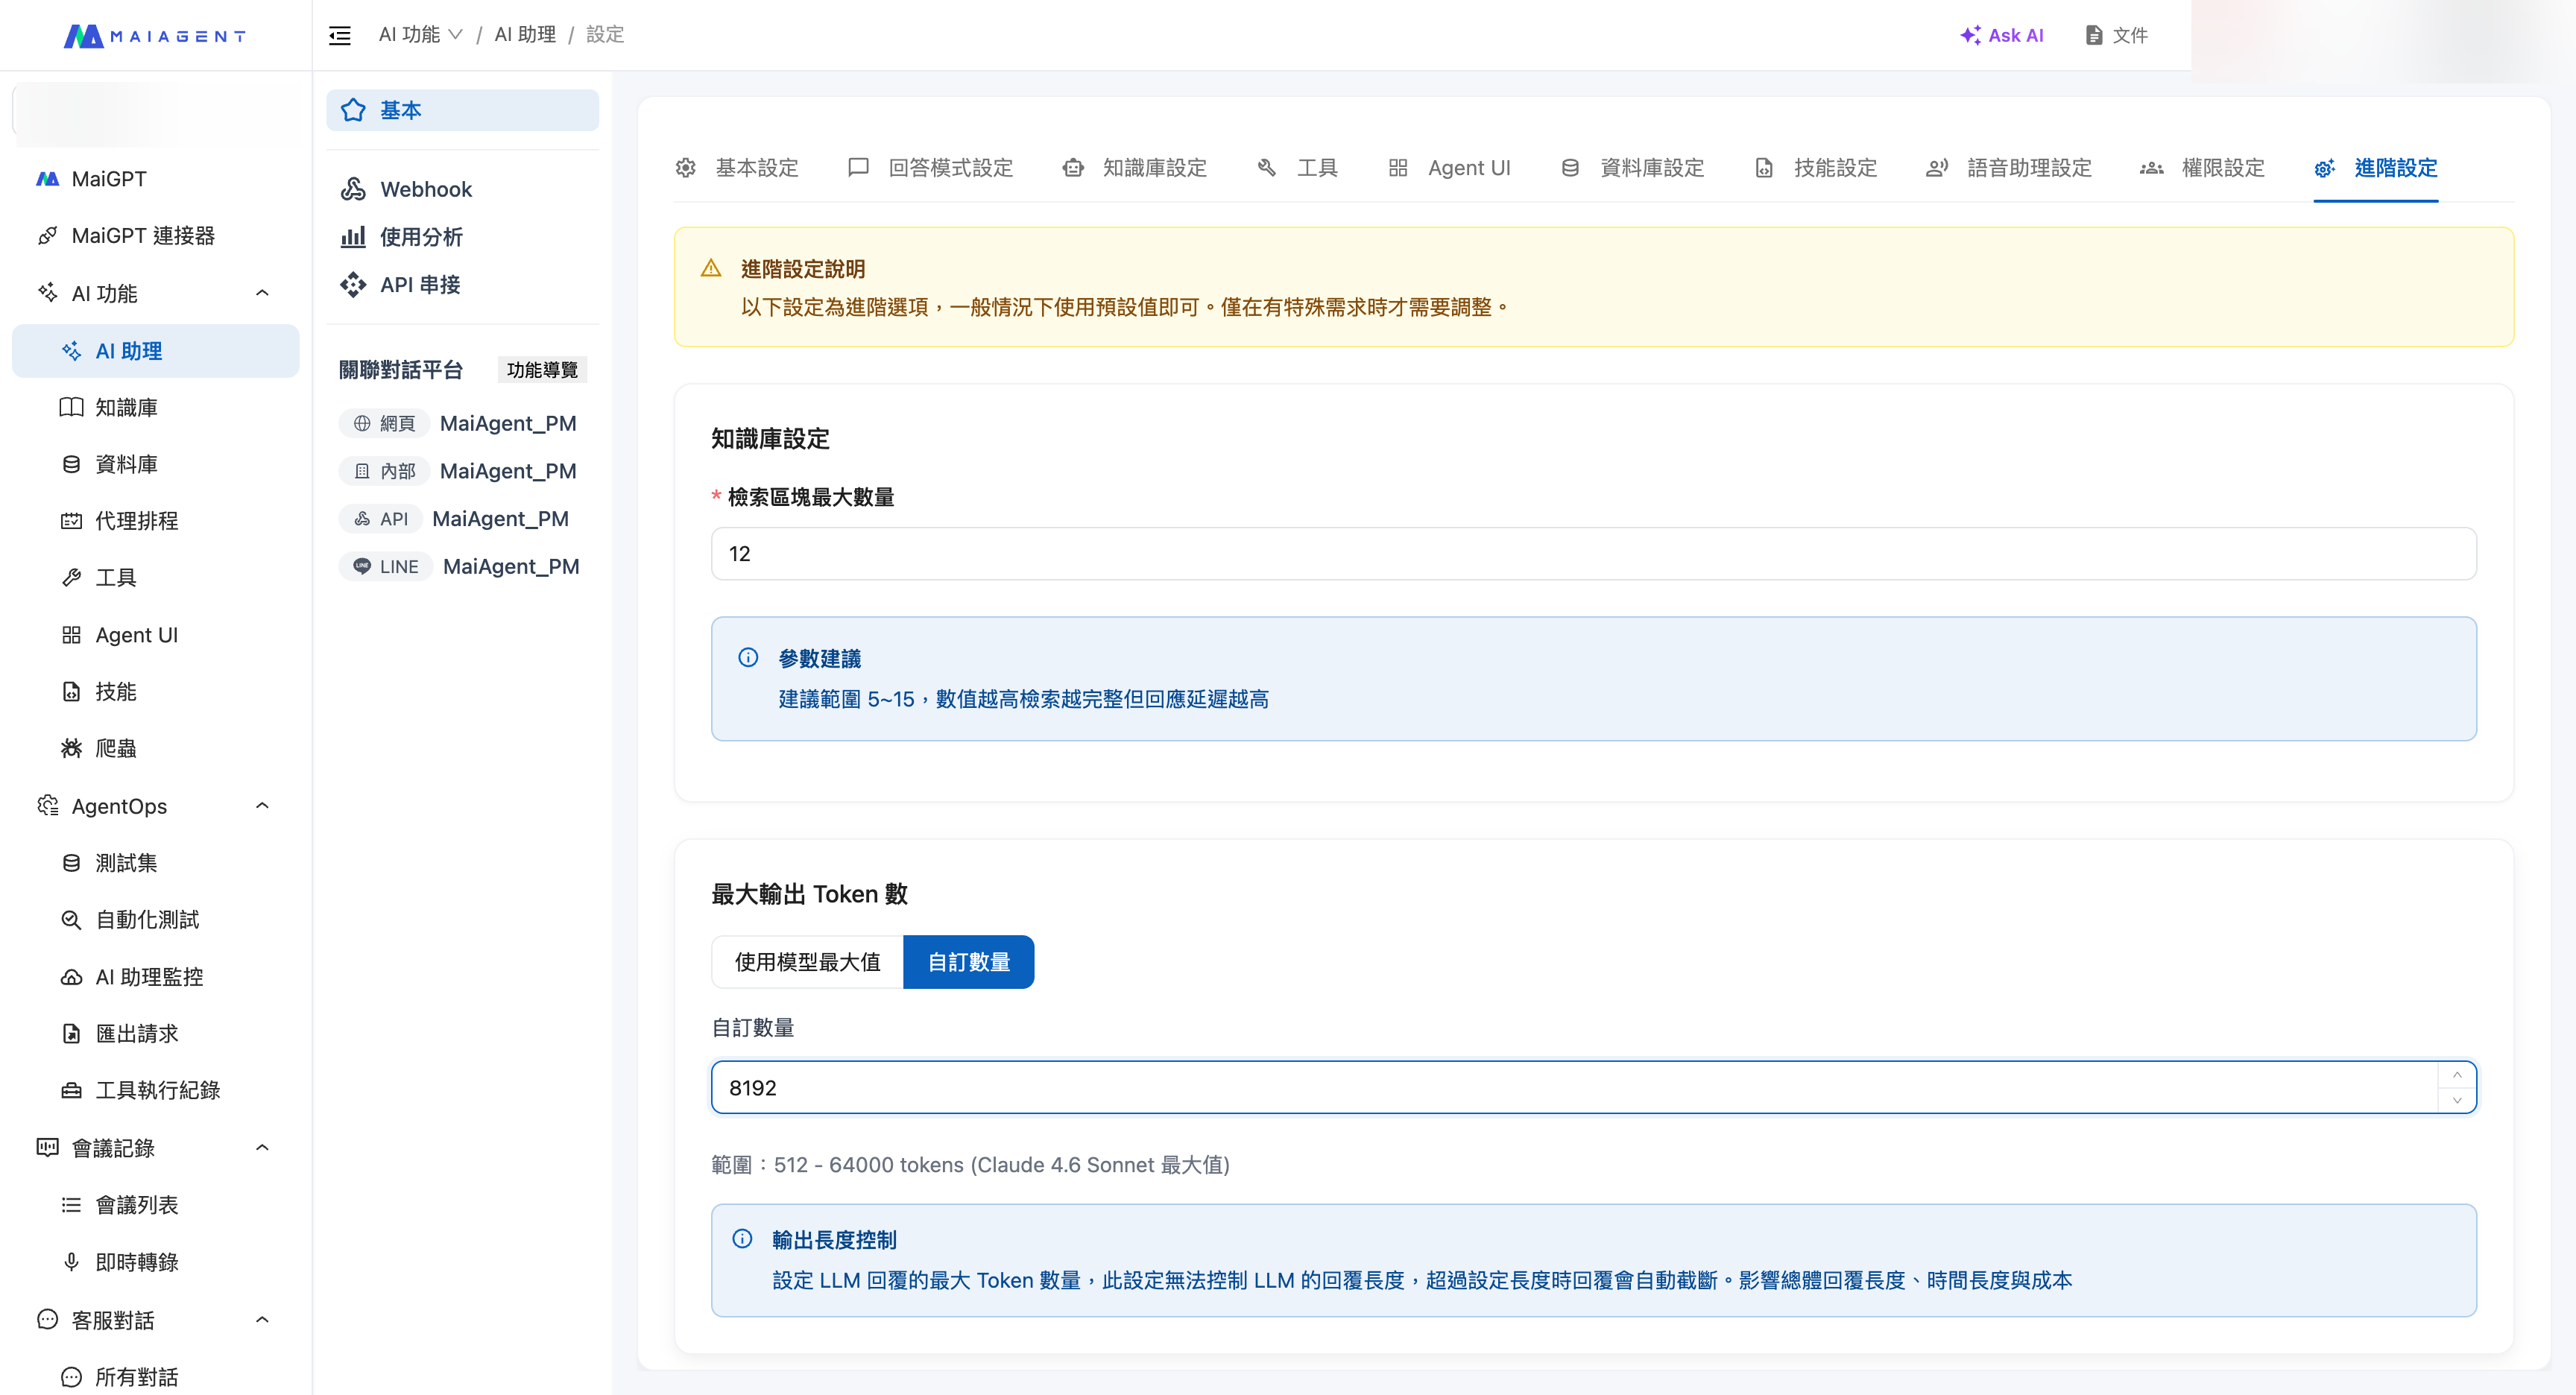Open 知識庫 book icon in sidebar
The image size is (2576, 1395).
(x=71, y=407)
